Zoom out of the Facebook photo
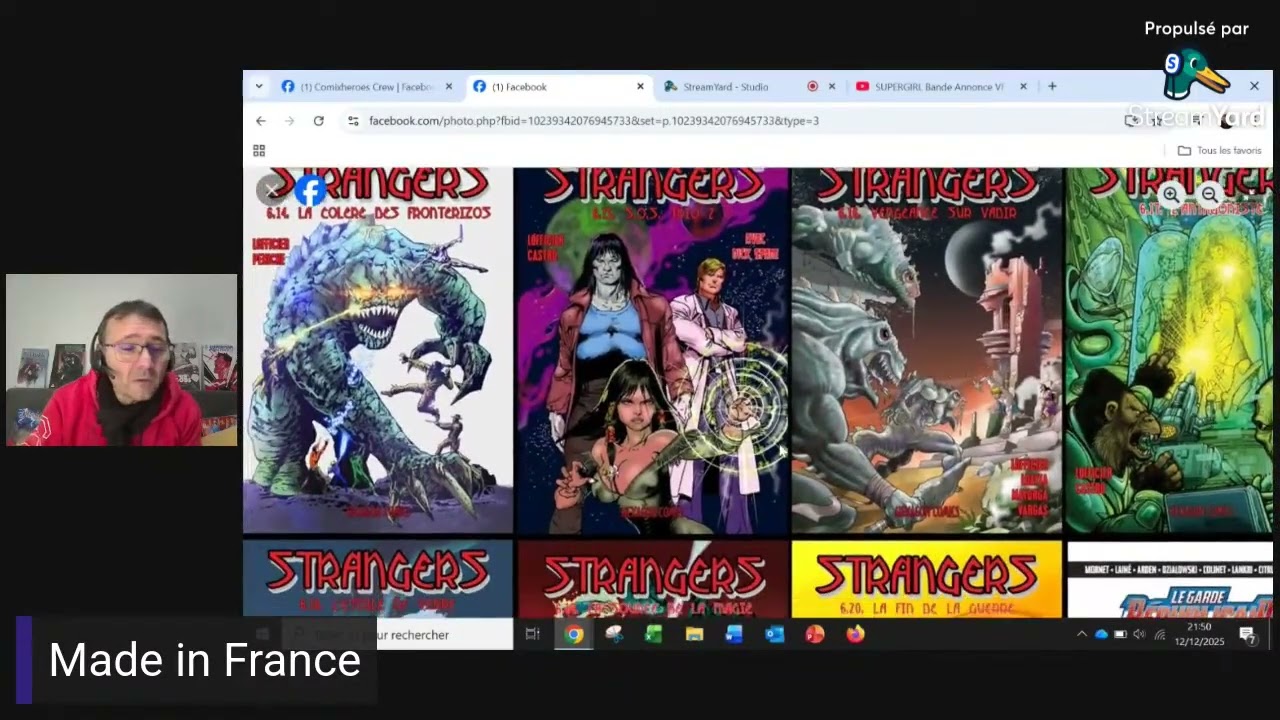The width and height of the screenshot is (1280, 720). 1209,195
